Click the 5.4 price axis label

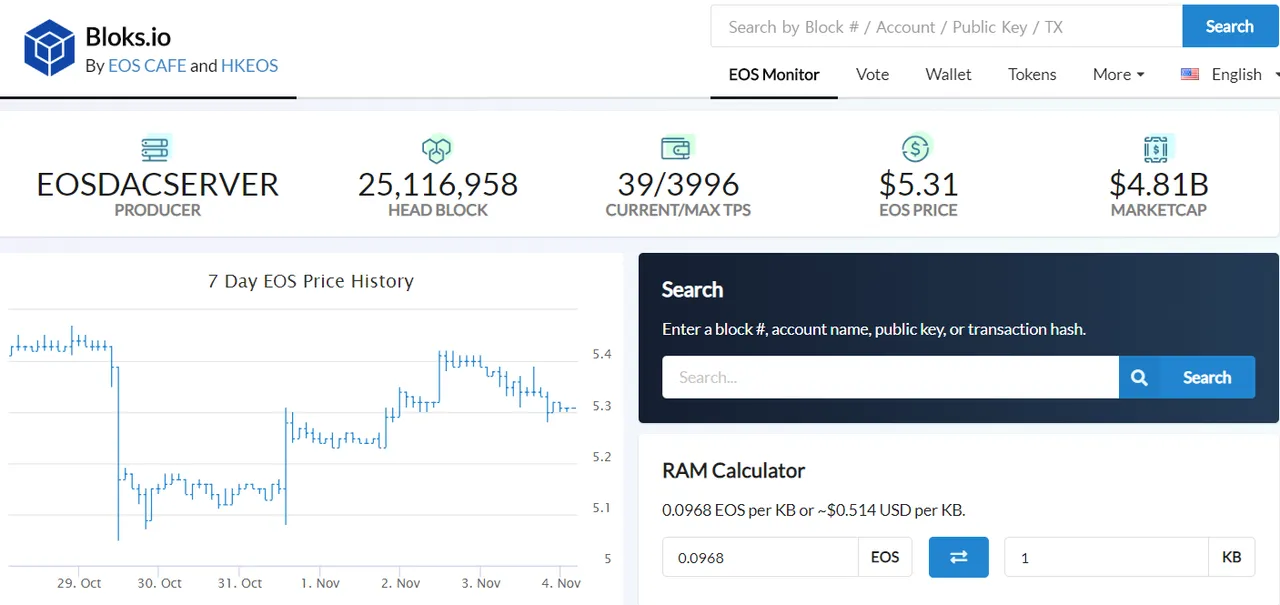[x=602, y=354]
